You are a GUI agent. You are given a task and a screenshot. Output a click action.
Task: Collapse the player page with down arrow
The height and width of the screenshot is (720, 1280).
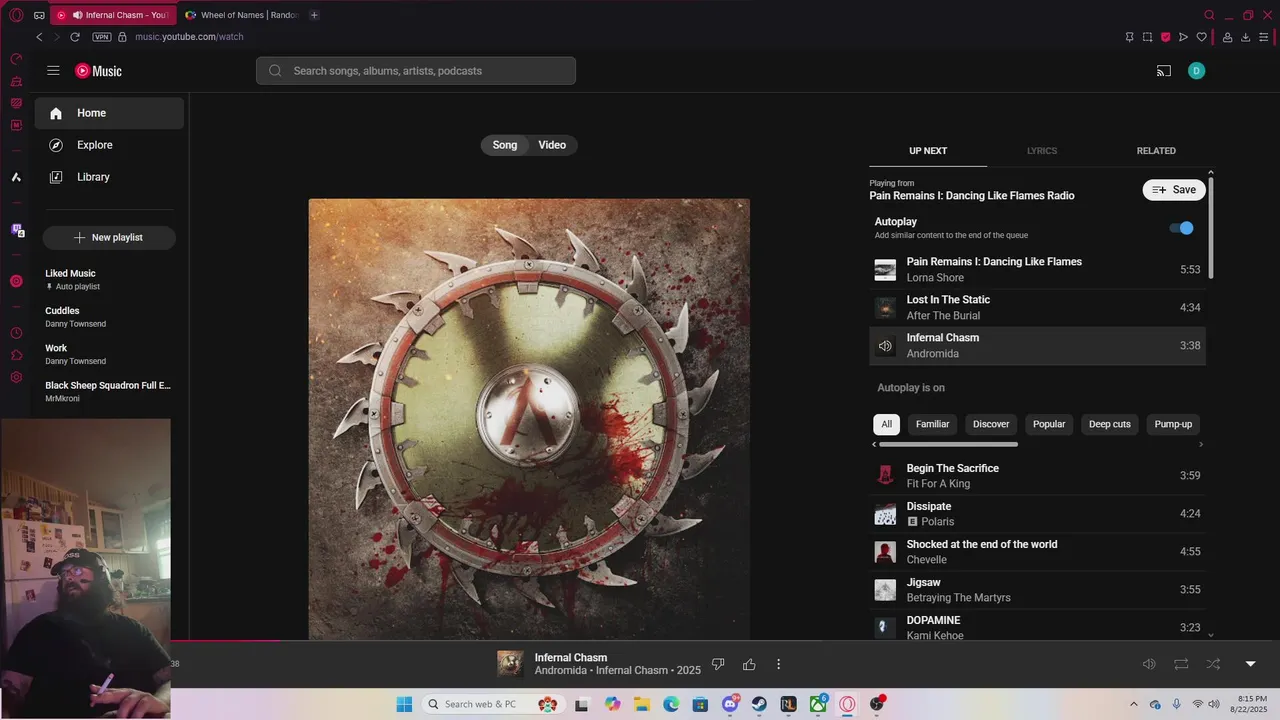pyautogui.click(x=1250, y=664)
